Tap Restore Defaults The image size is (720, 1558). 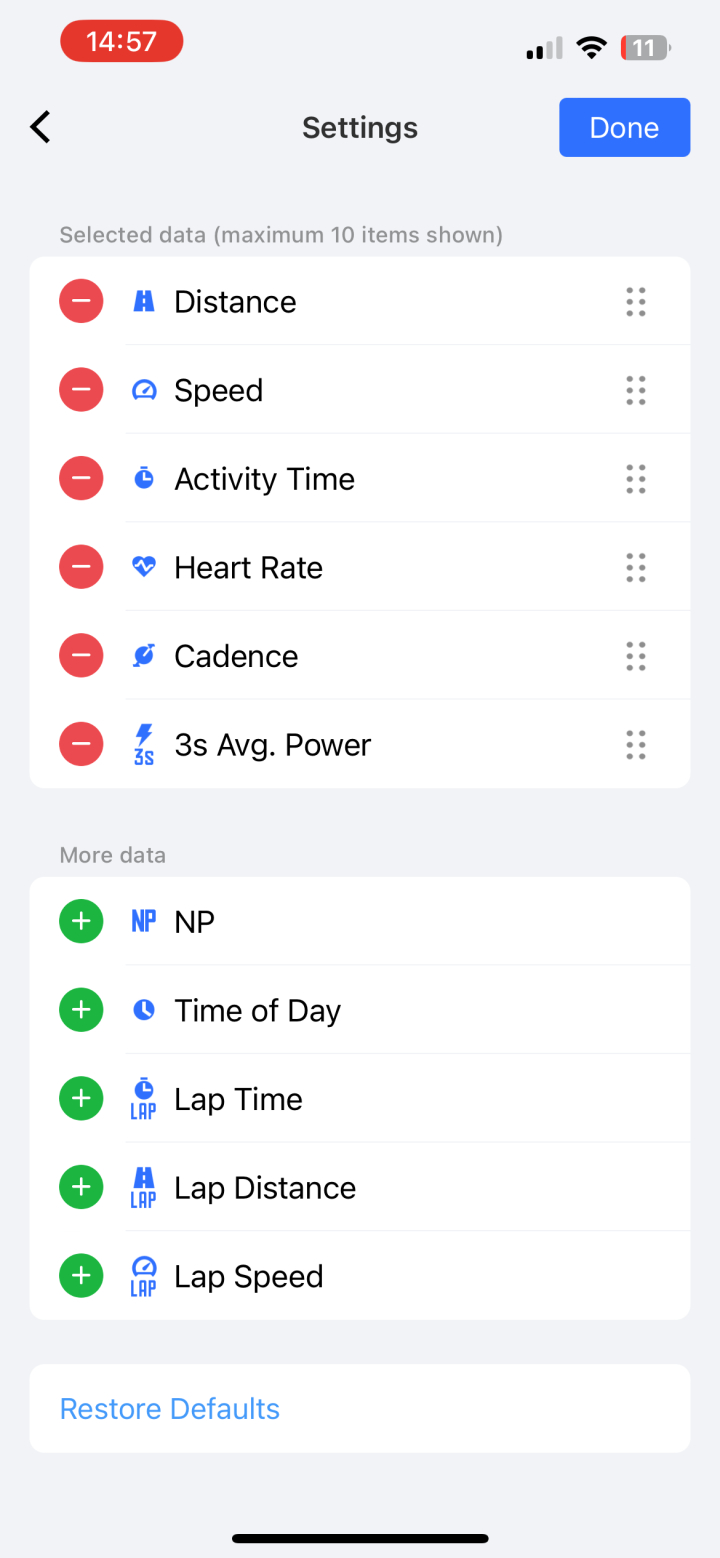(170, 1408)
